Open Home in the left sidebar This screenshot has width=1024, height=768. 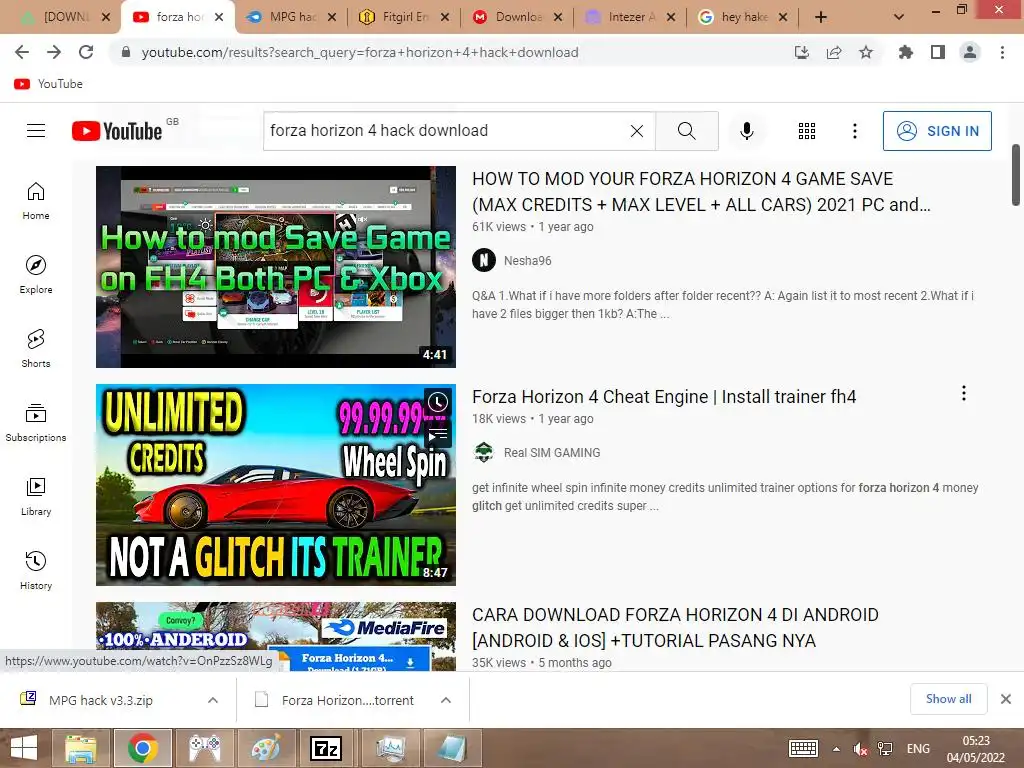tap(36, 201)
